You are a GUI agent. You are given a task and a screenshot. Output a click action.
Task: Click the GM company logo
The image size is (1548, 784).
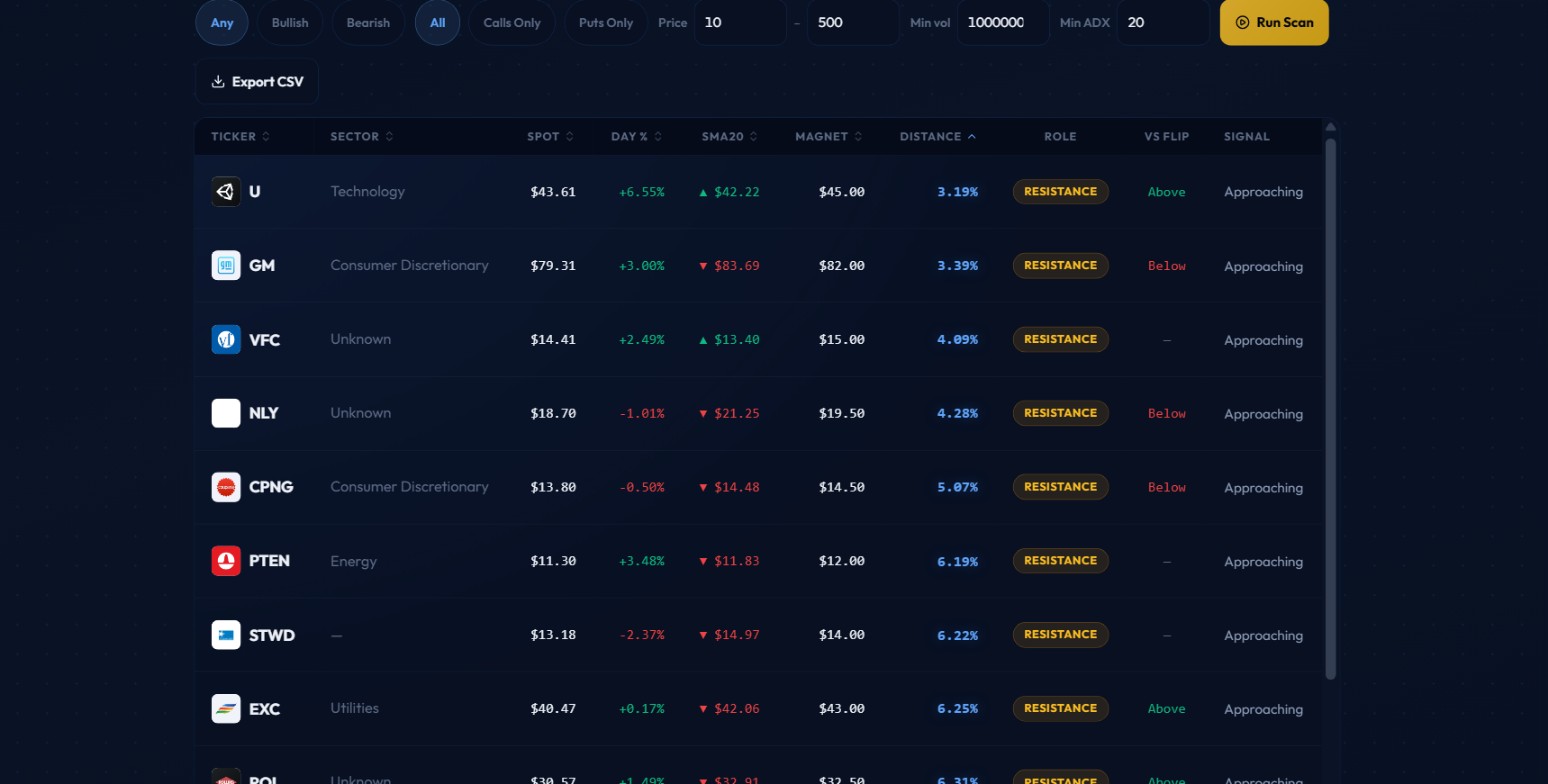point(226,265)
